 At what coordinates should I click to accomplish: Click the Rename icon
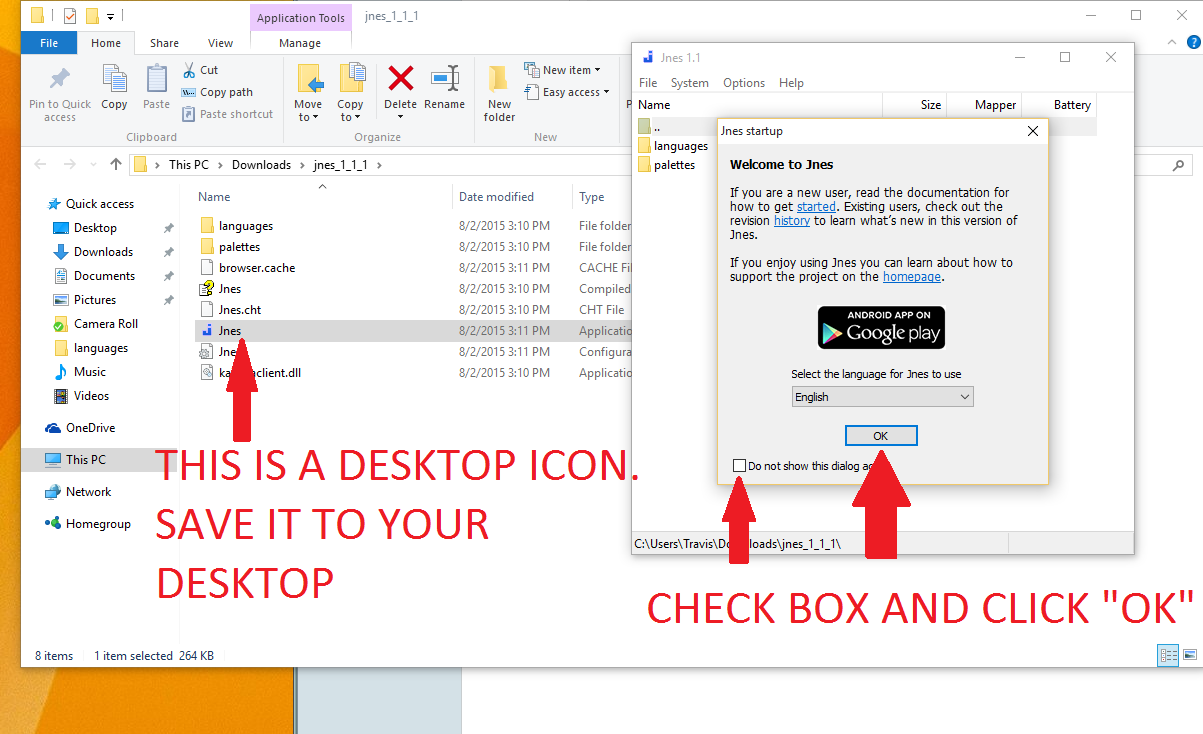pos(444,78)
